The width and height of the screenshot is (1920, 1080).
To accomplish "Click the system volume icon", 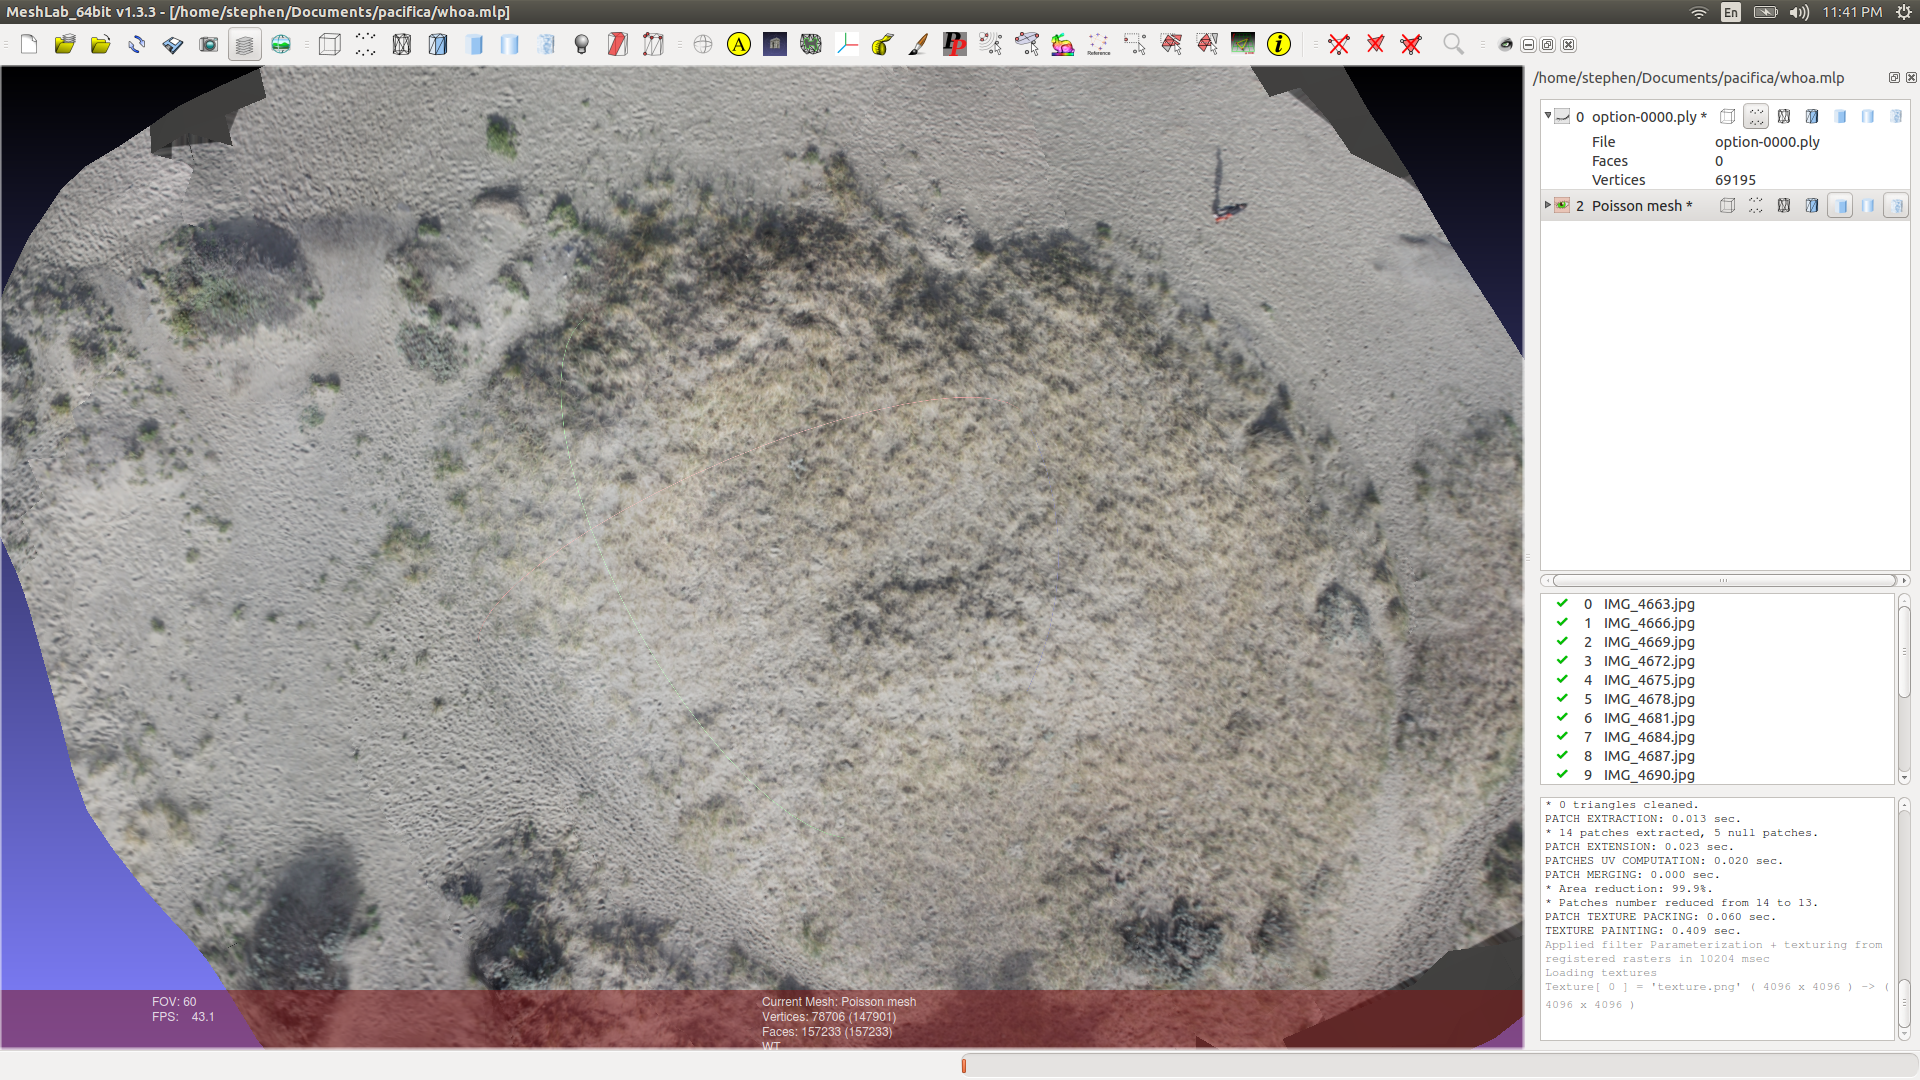I will (x=1799, y=12).
